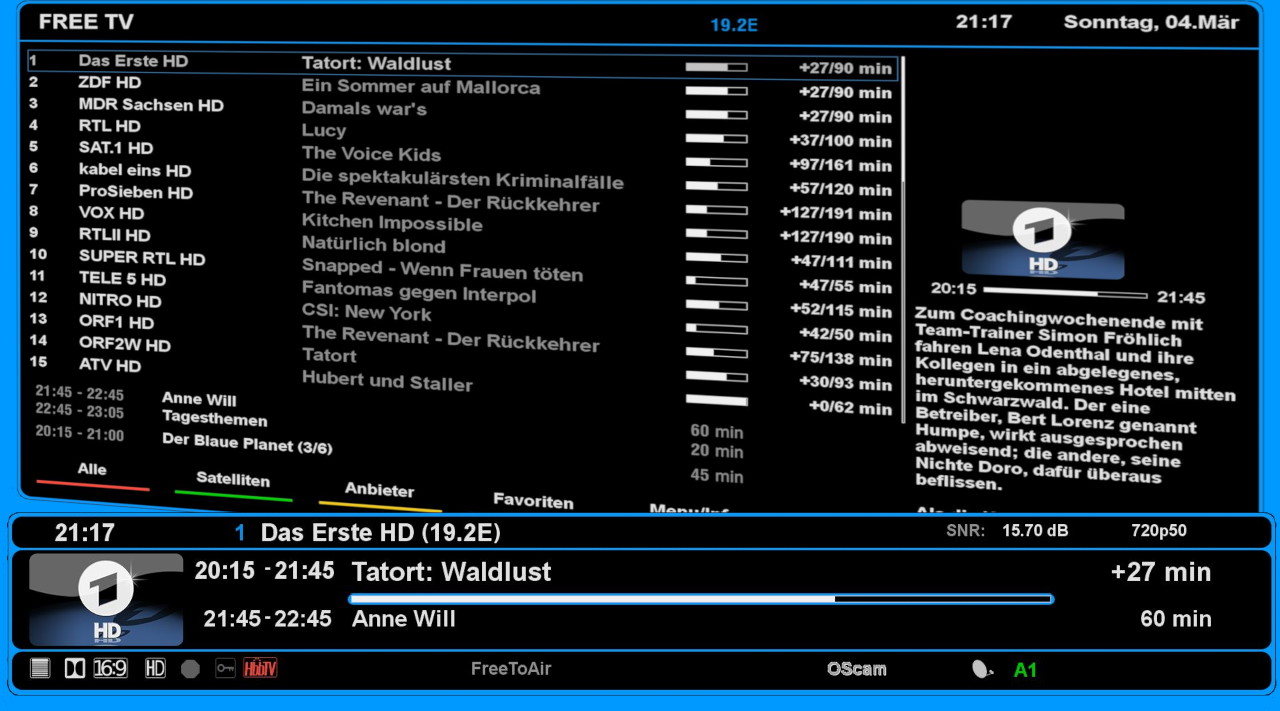This screenshot has height=711, width=1280.
Task: Click program 'Natürlich blond'
Action: point(374,244)
